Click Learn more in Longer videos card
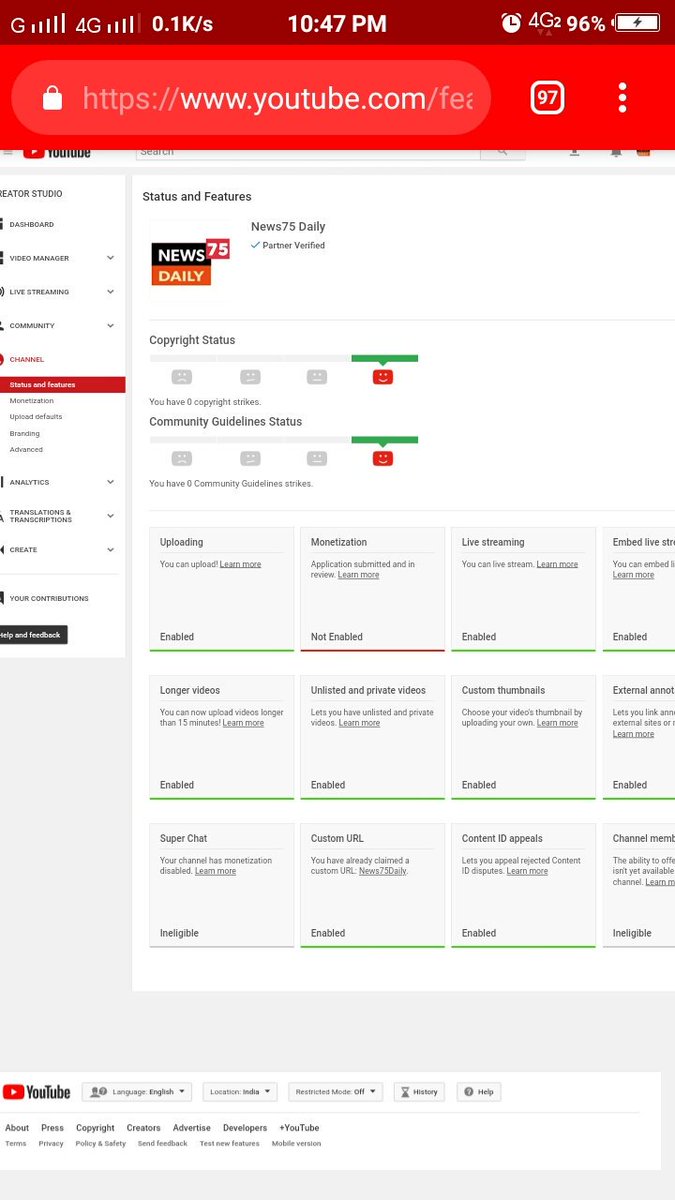This screenshot has width=675, height=1200. (x=243, y=723)
